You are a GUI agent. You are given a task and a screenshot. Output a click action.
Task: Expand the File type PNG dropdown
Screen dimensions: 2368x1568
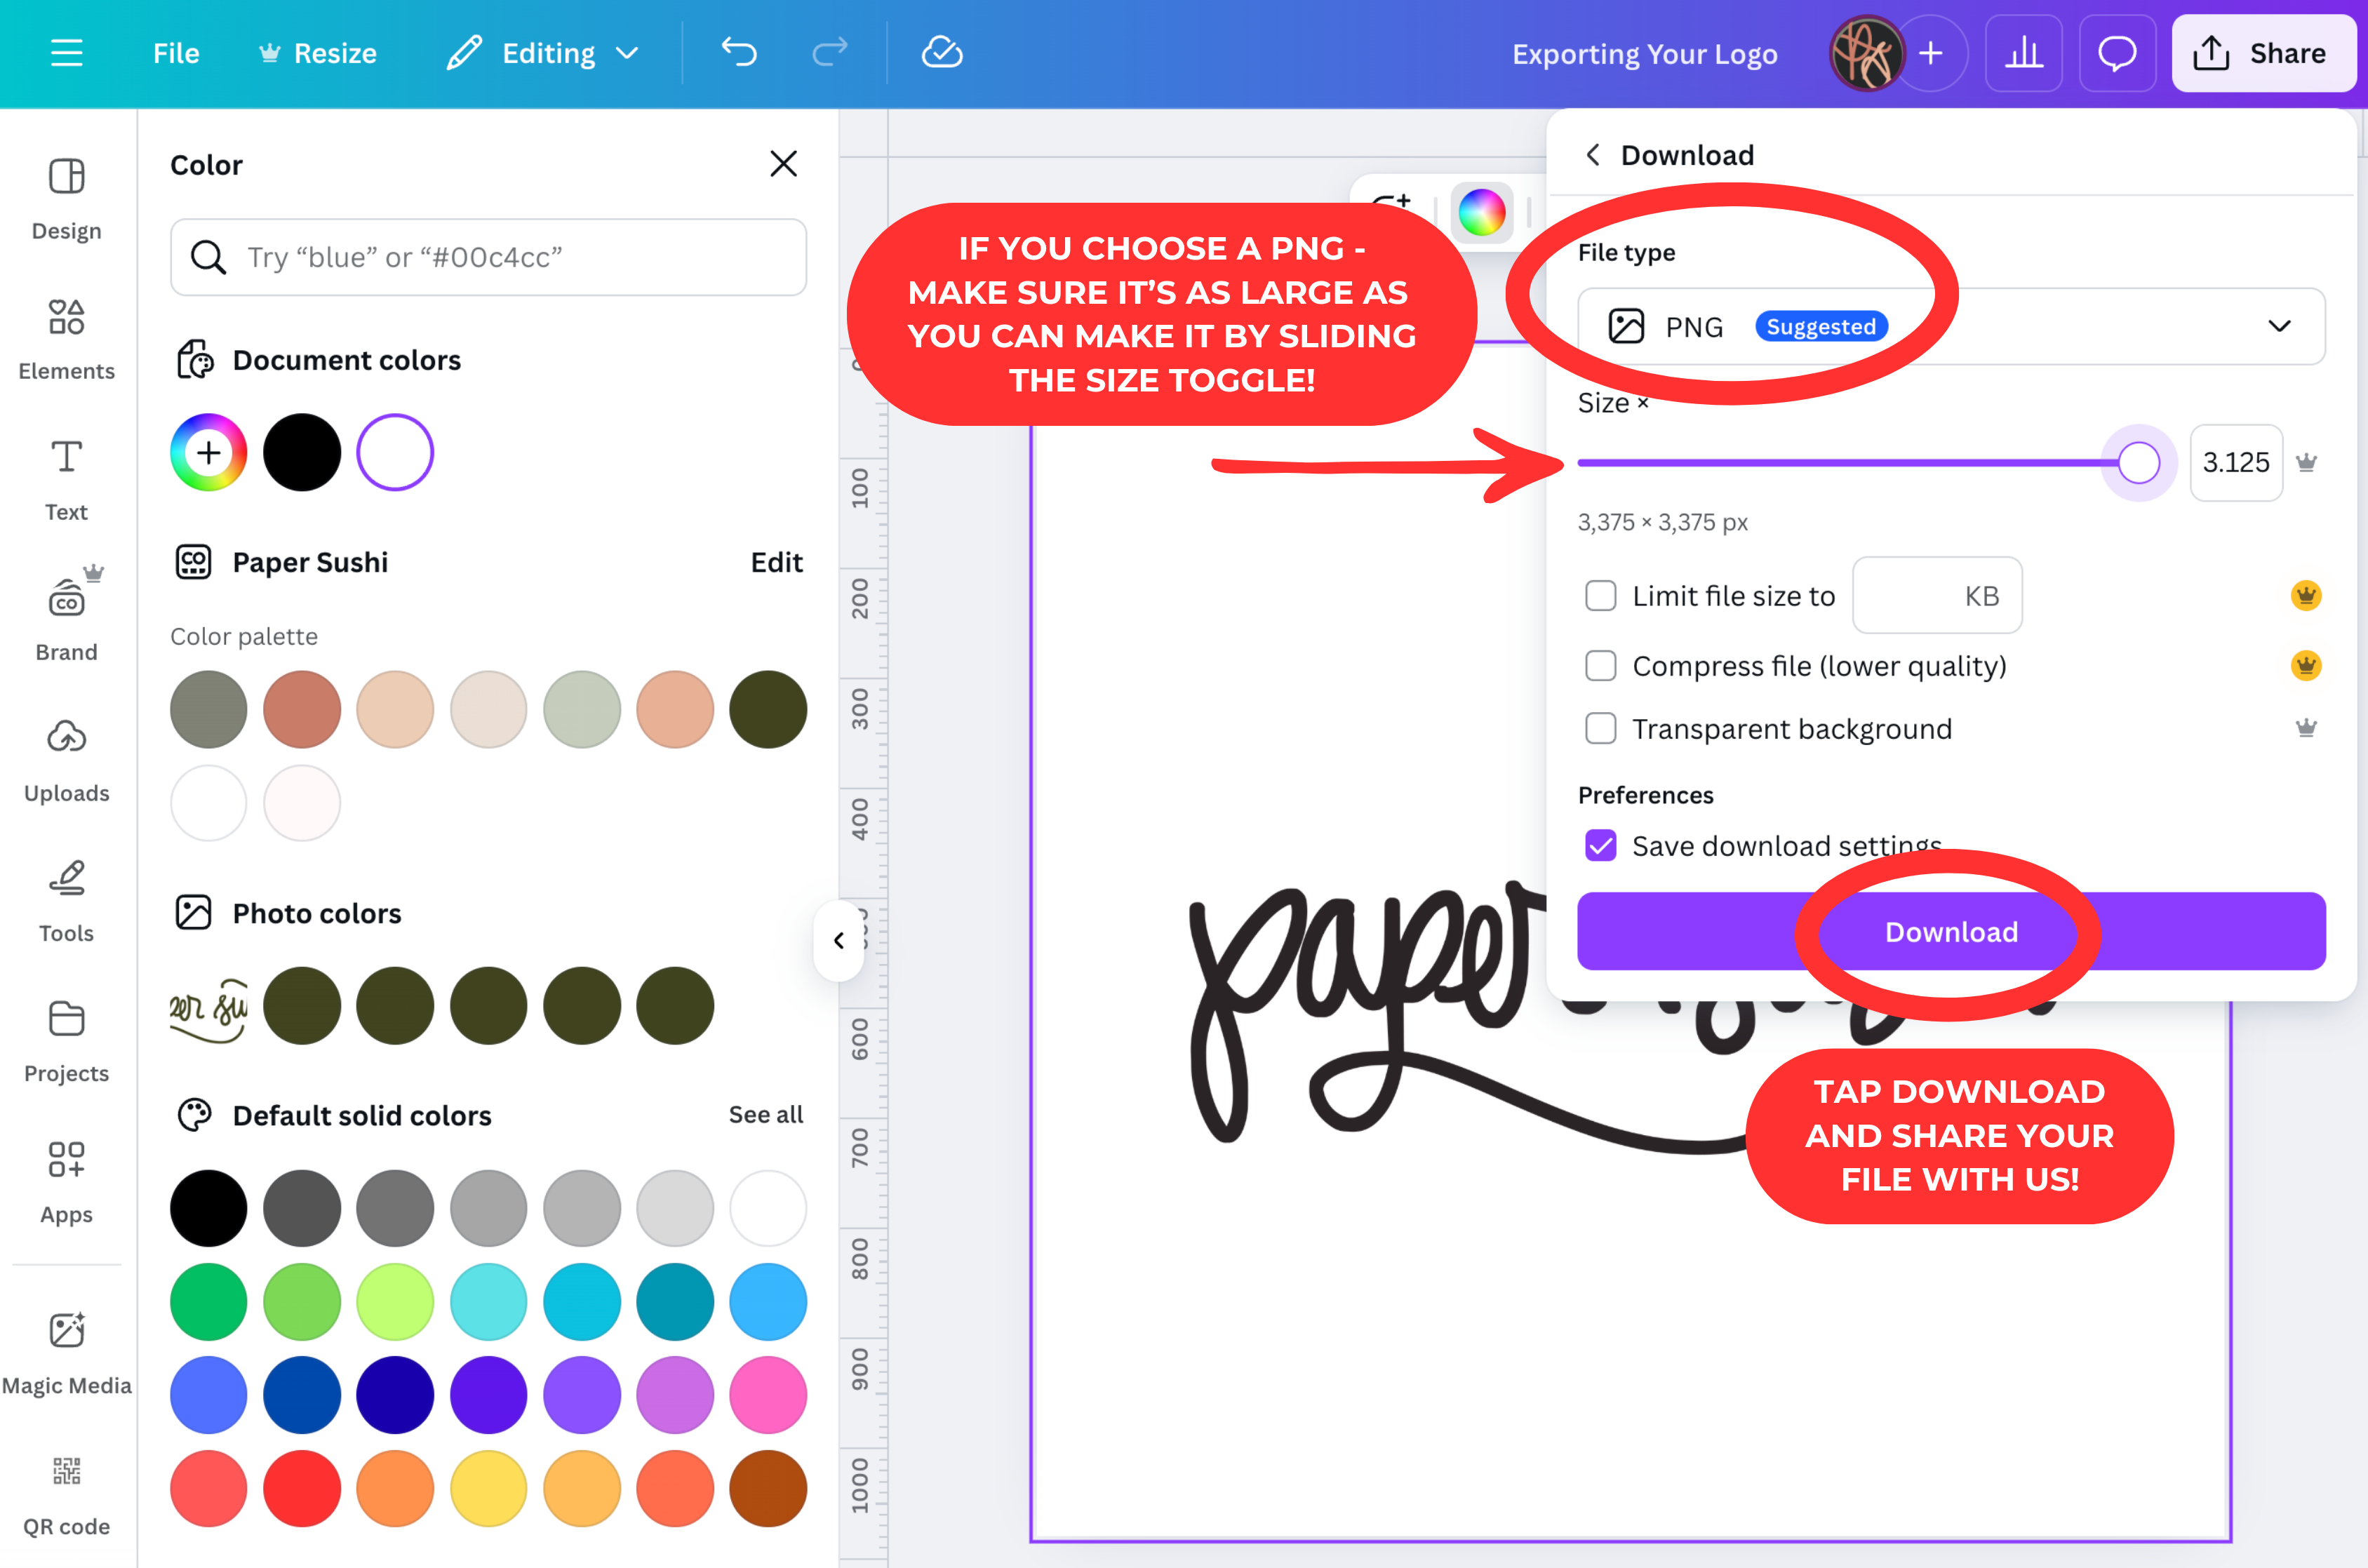click(1951, 326)
